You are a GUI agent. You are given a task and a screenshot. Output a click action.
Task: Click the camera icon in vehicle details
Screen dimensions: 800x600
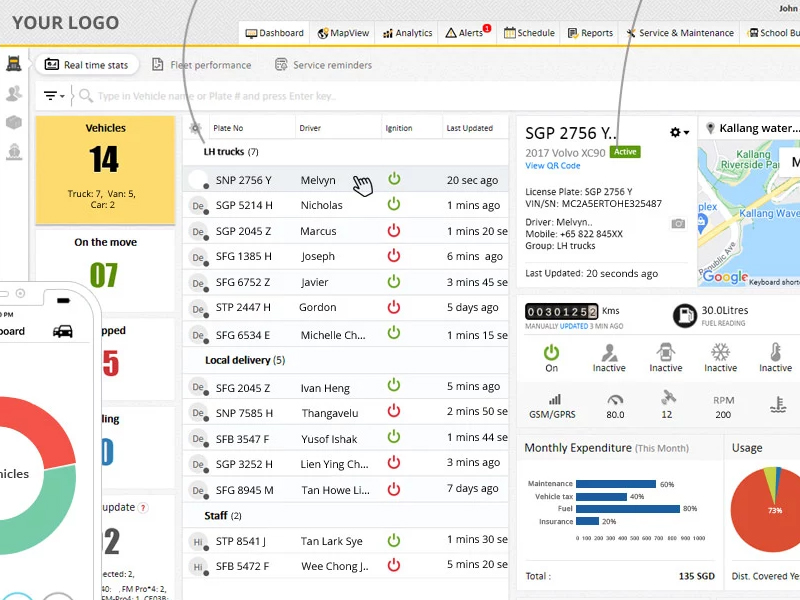(678, 224)
